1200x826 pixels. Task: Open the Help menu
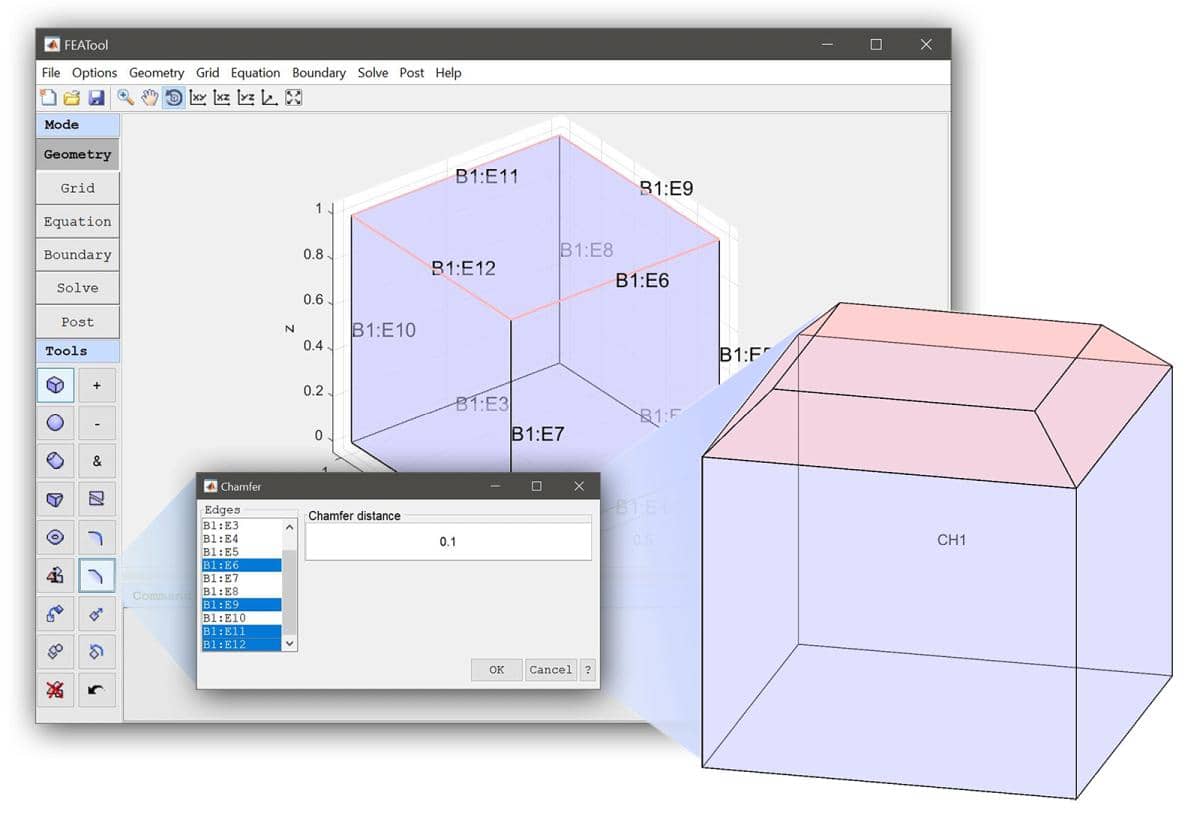tap(448, 73)
